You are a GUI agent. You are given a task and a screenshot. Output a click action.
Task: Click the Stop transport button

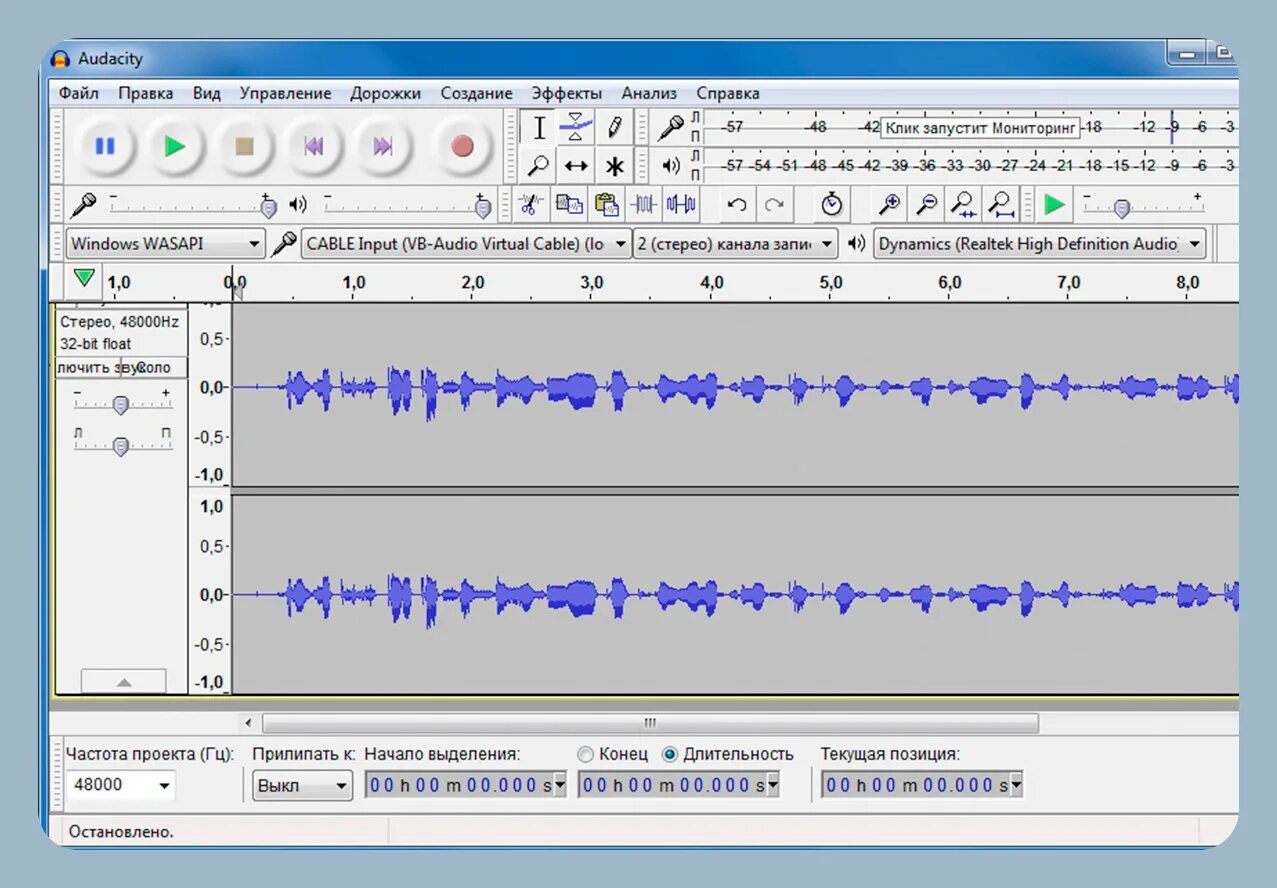pyautogui.click(x=244, y=146)
